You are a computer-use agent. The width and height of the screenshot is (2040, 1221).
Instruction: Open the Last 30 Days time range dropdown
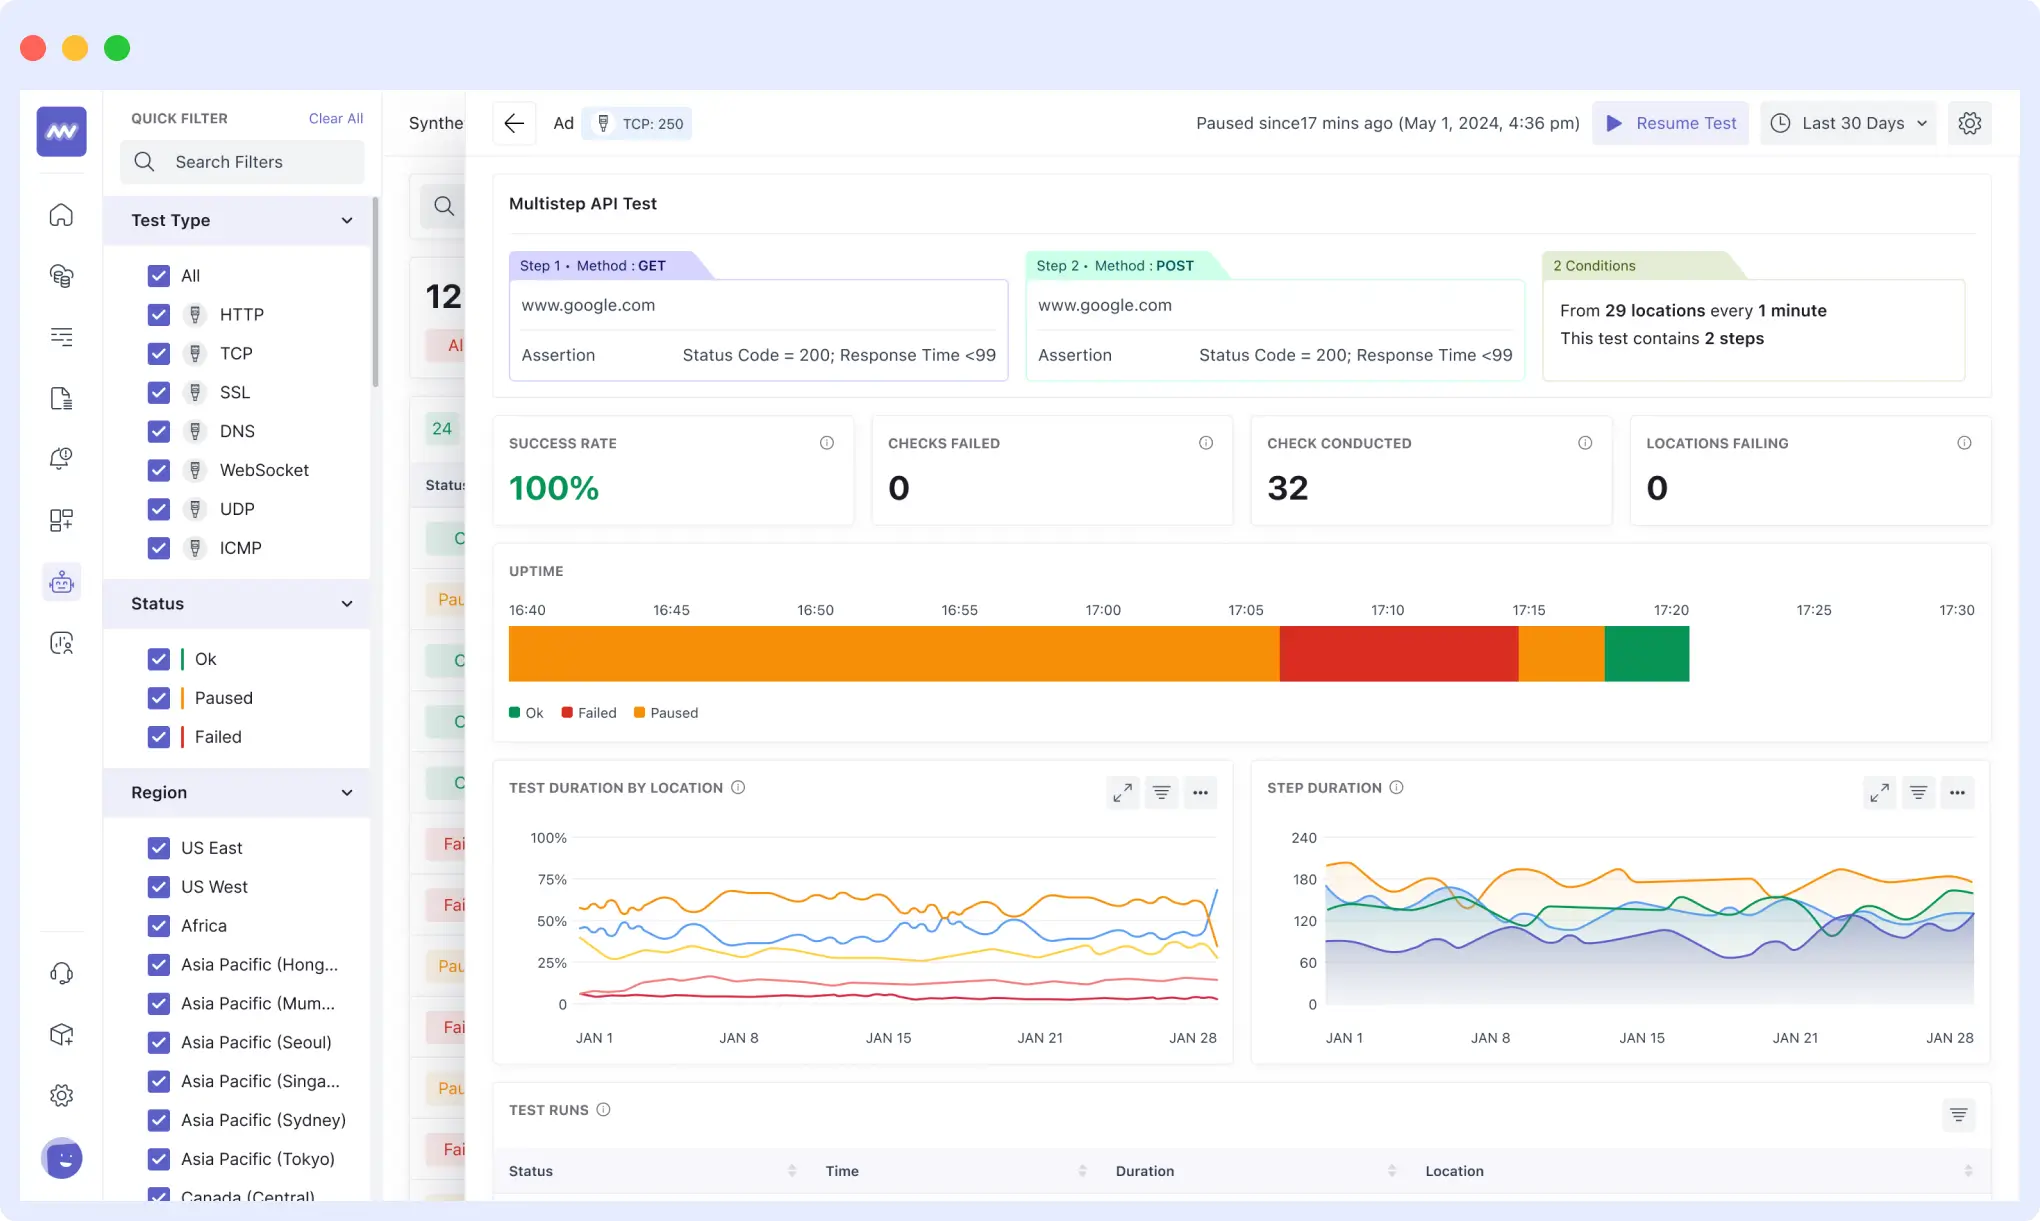coord(1848,123)
